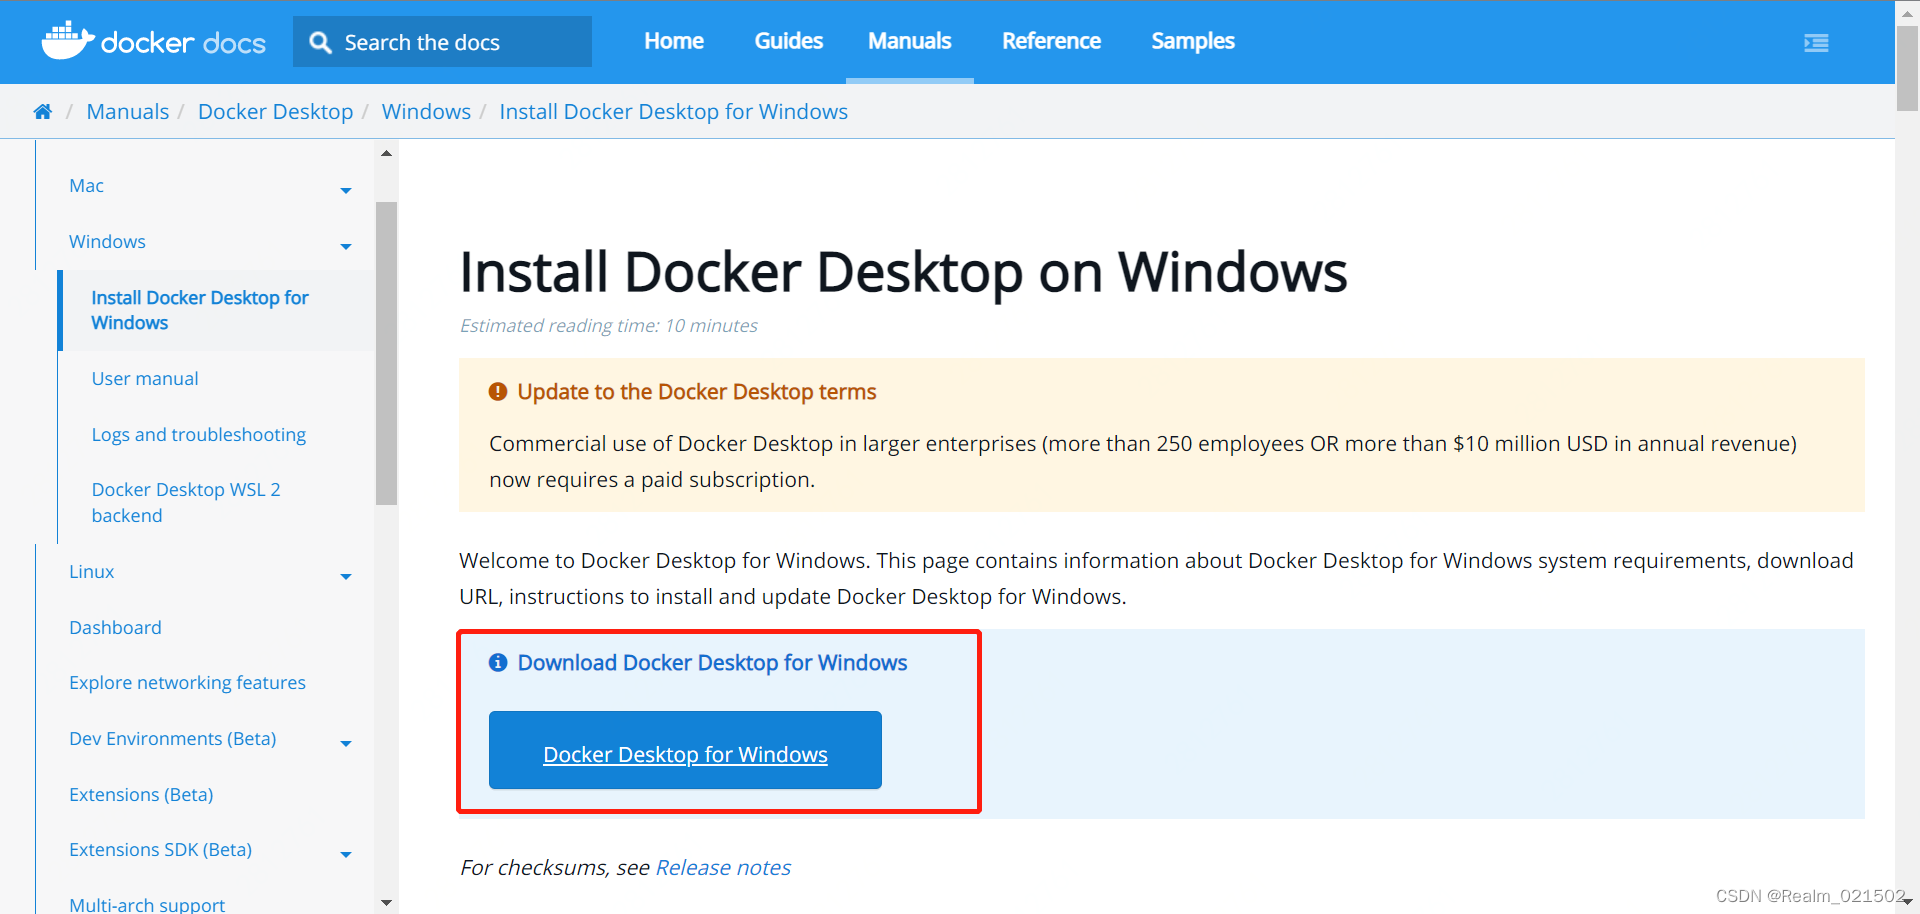Viewport: 1920px width, 914px height.
Task: Click the Docker whale logo
Action: 67,41
